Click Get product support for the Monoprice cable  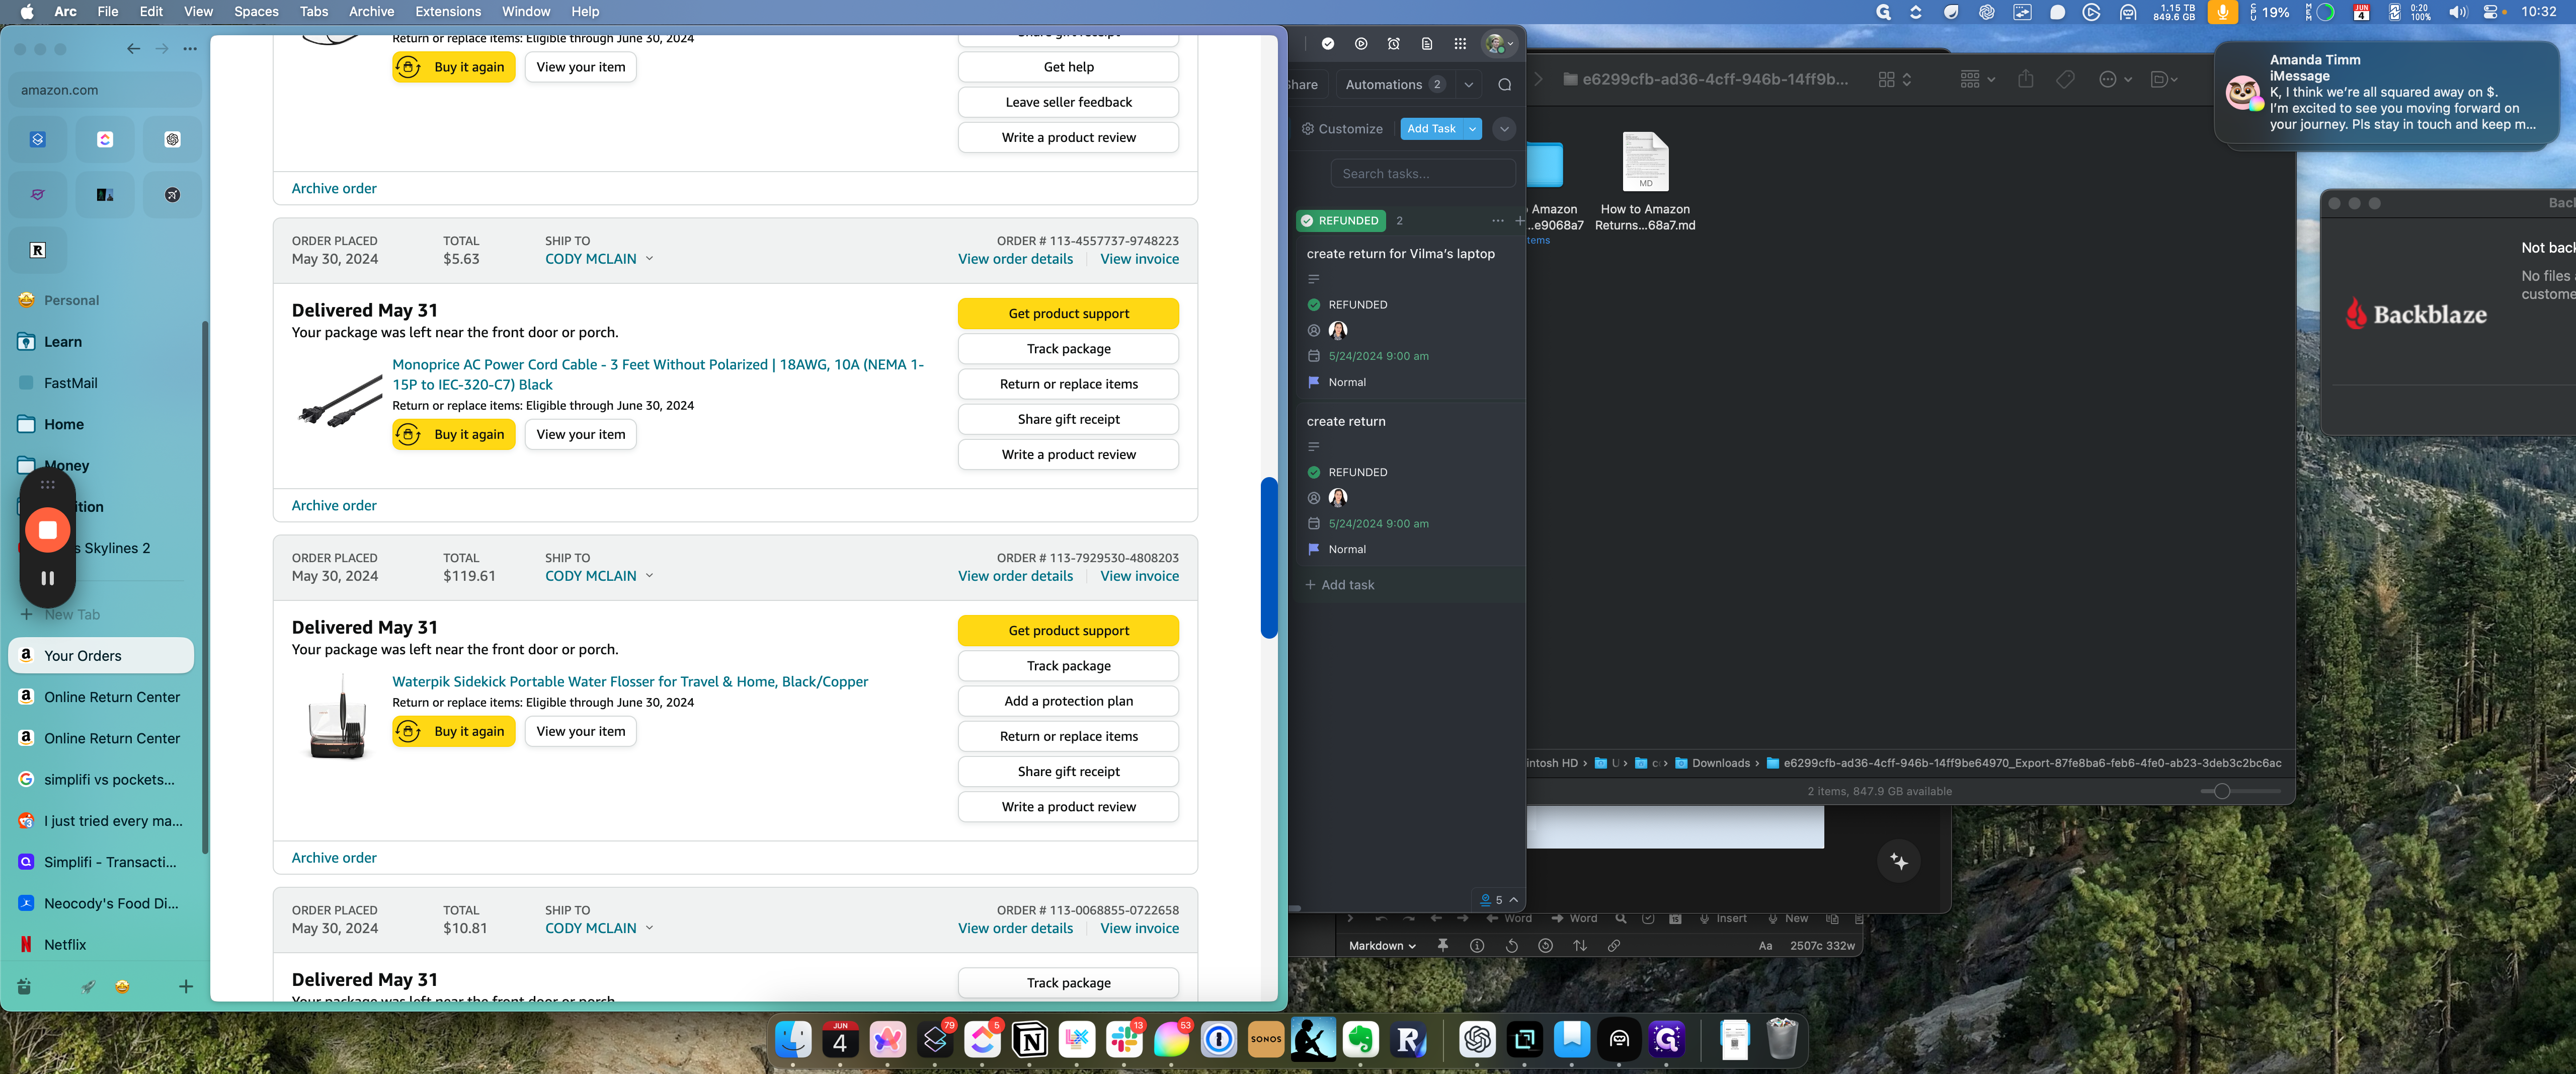coord(1068,314)
